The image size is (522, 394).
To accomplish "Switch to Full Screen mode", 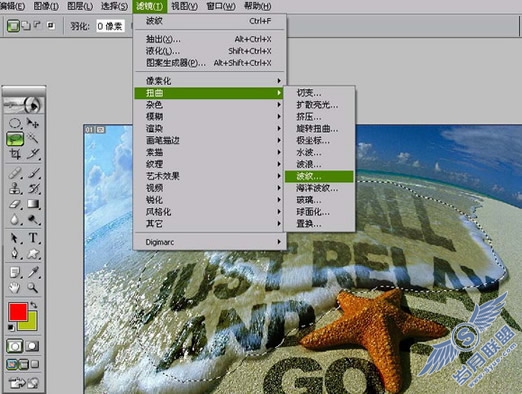I will tap(35, 365).
